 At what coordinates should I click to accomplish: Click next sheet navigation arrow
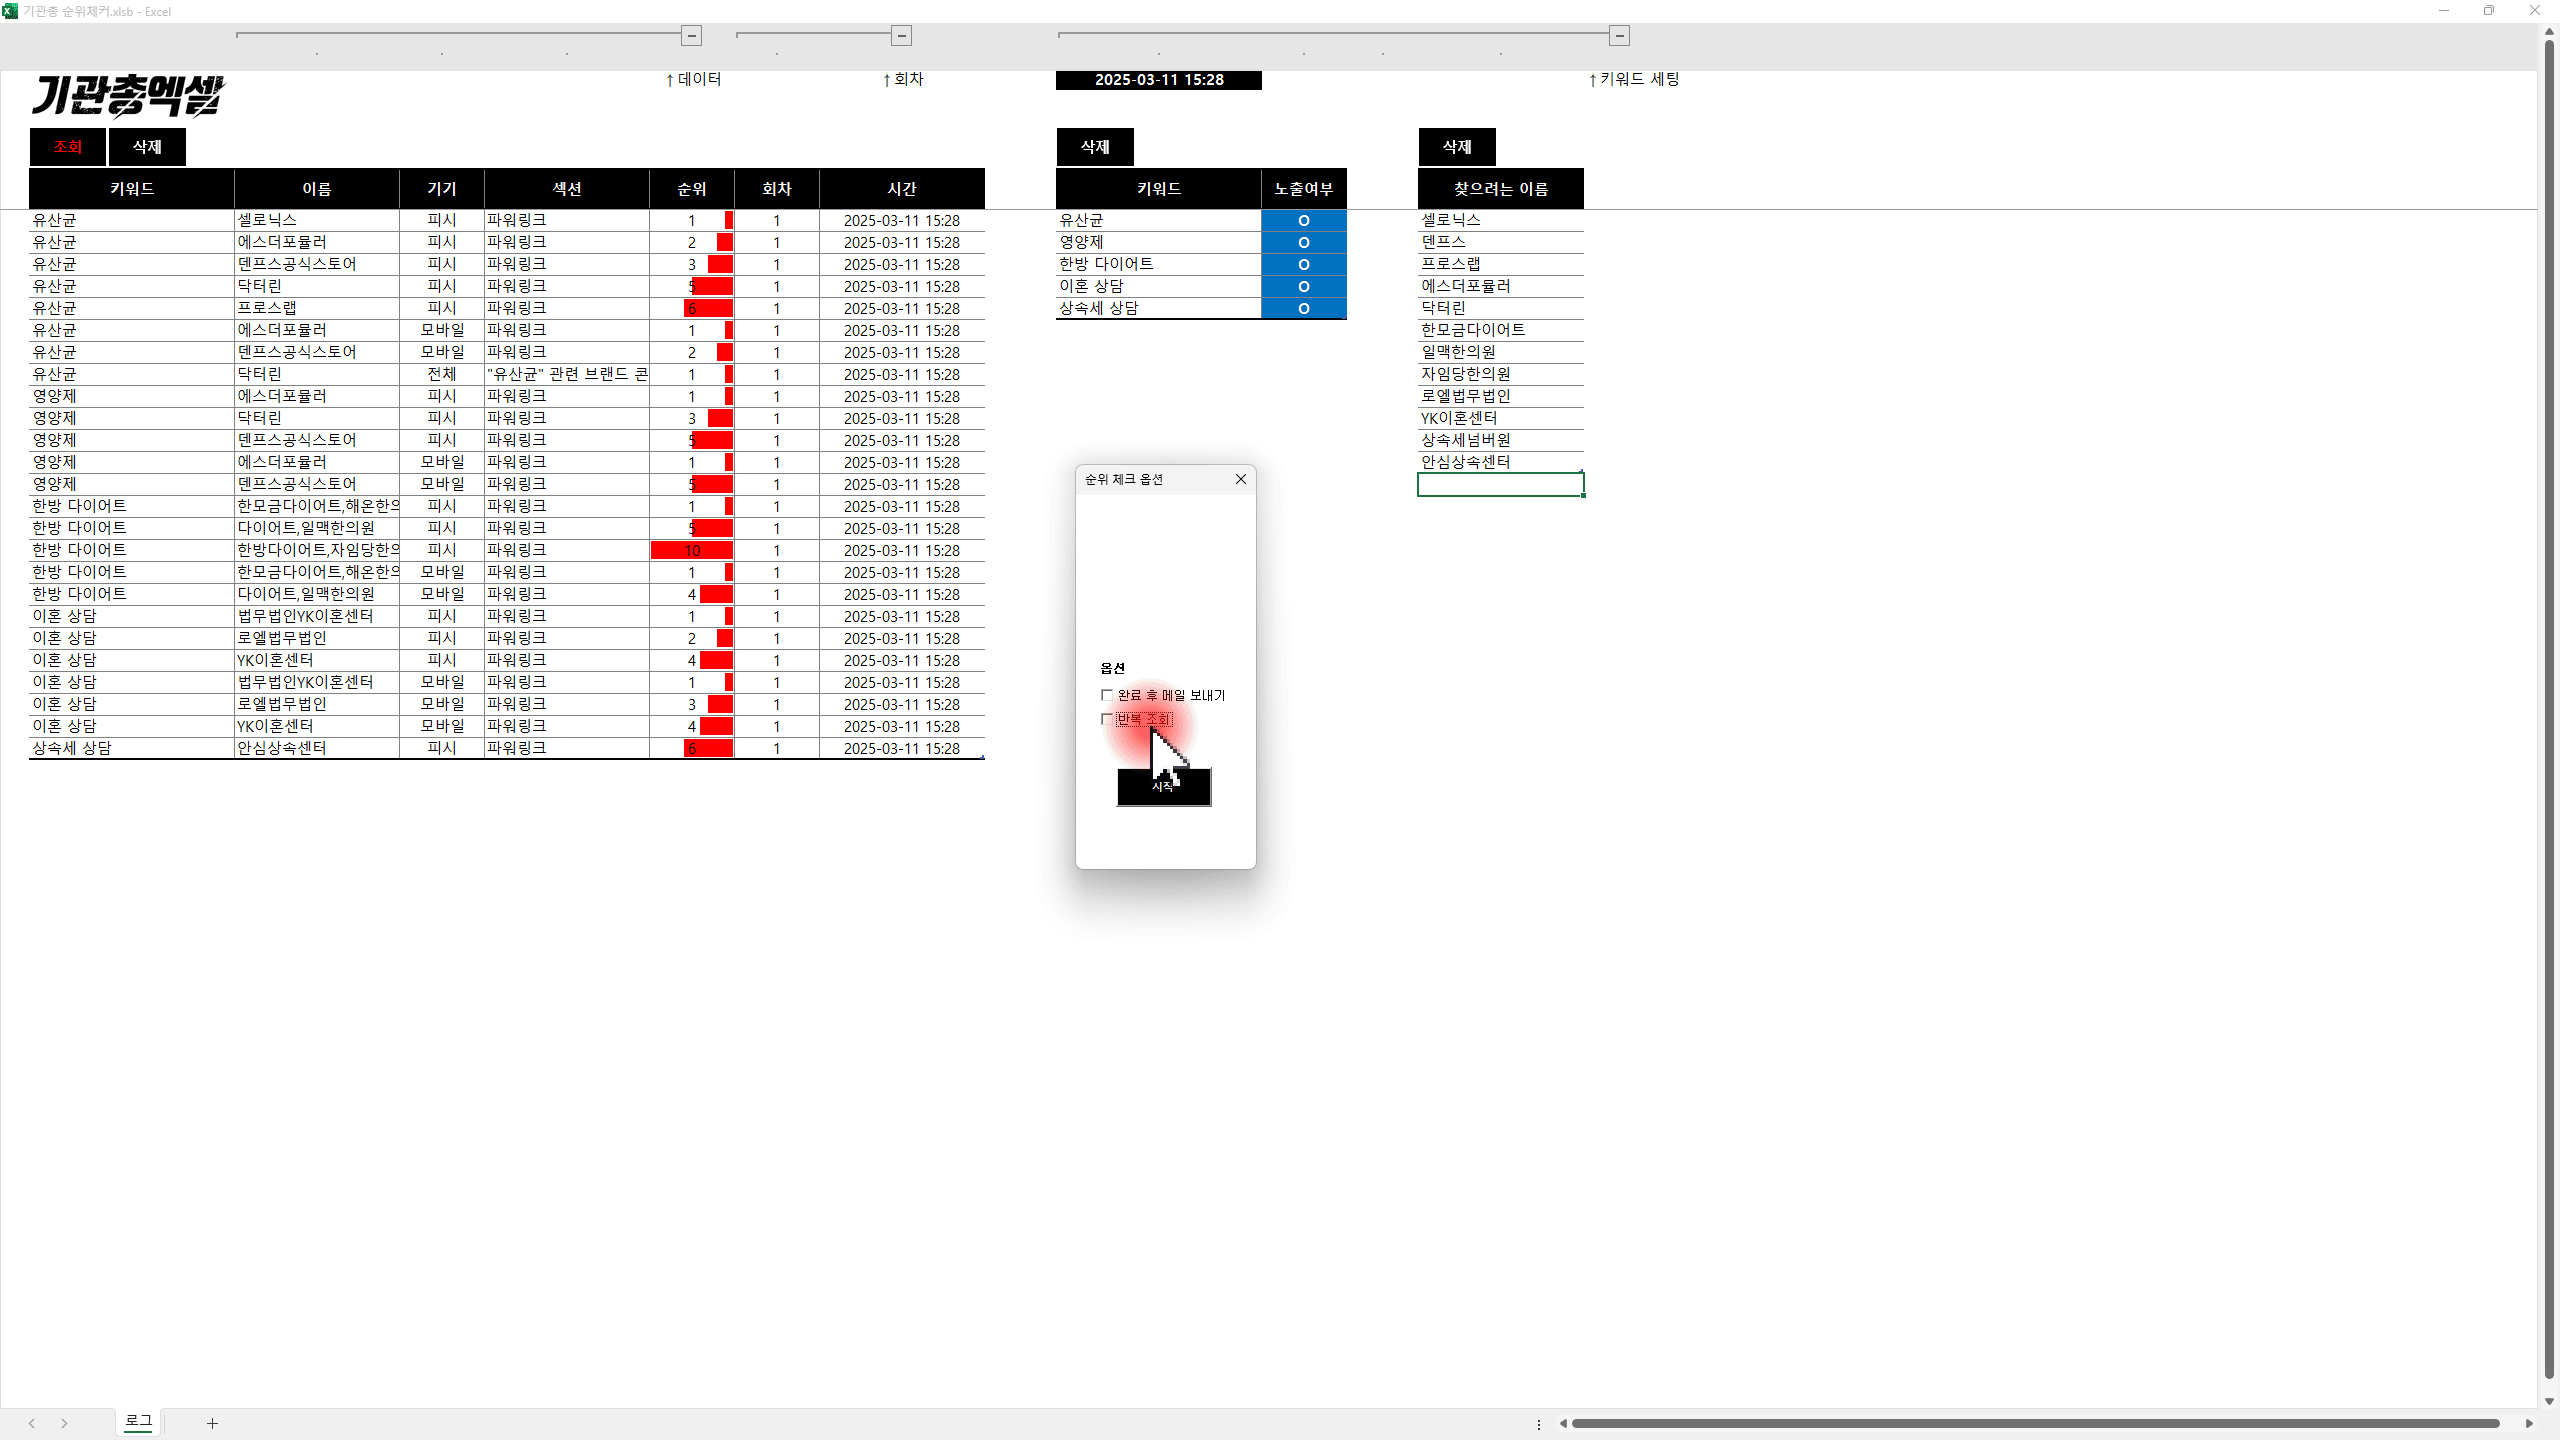click(64, 1423)
